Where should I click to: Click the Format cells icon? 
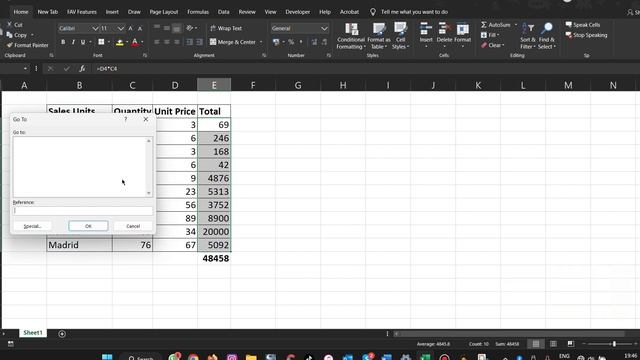[x=462, y=29]
